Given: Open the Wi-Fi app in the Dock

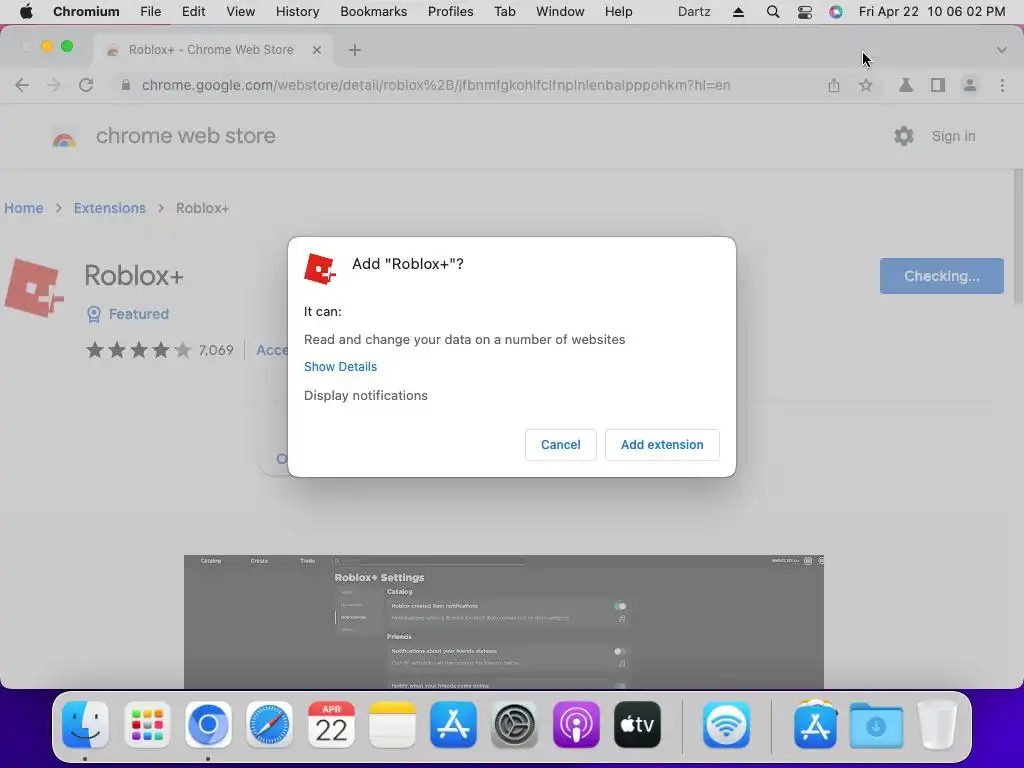Looking at the screenshot, I should [726, 725].
